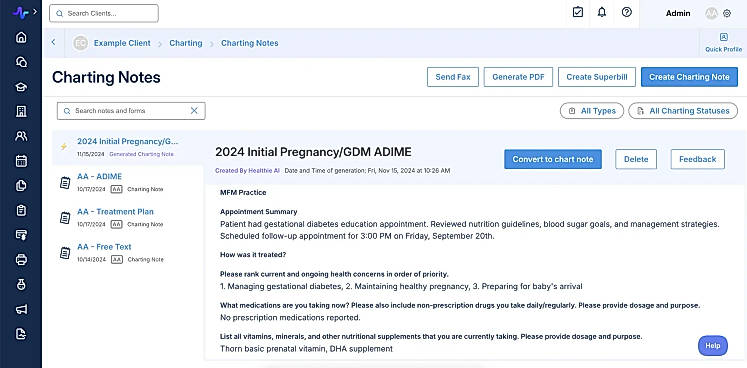Go to the Charting Notes breadcrumb link
The height and width of the screenshot is (368, 747).
[x=250, y=43]
